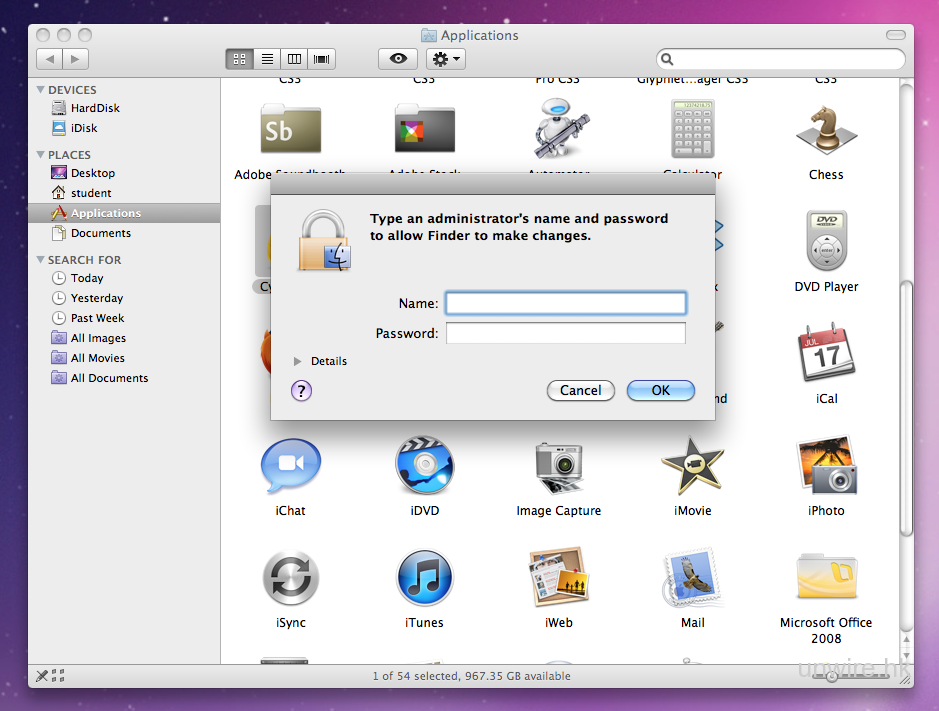Expand the Details disclosure triangle
Viewport: 939px width, 711px height.
298,361
